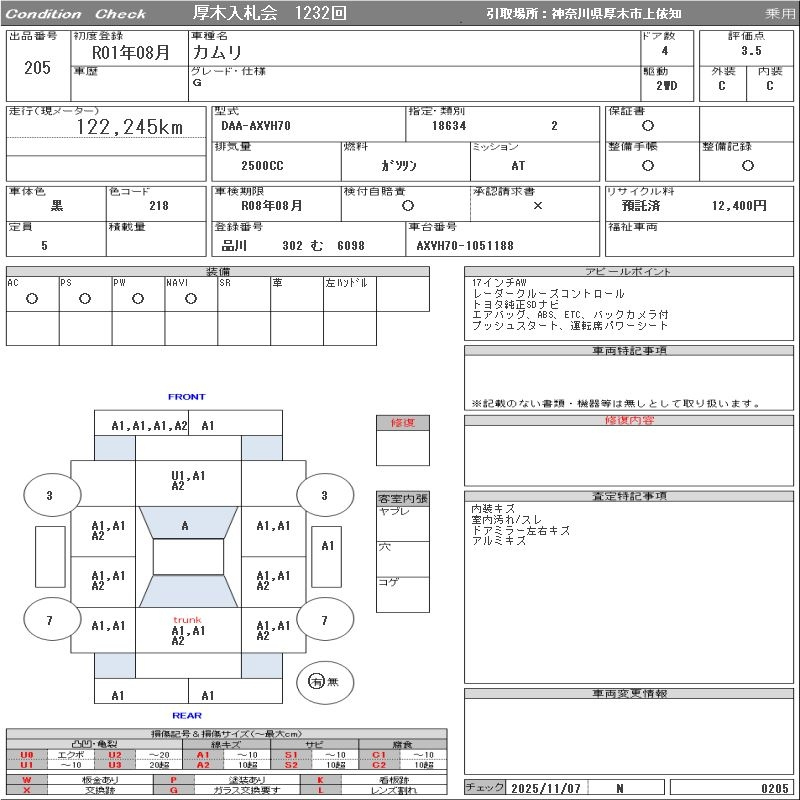The height and width of the screenshot is (800, 800).
Task: Click the U1,A1 A2 hood damage mark
Action: [x=186, y=480]
